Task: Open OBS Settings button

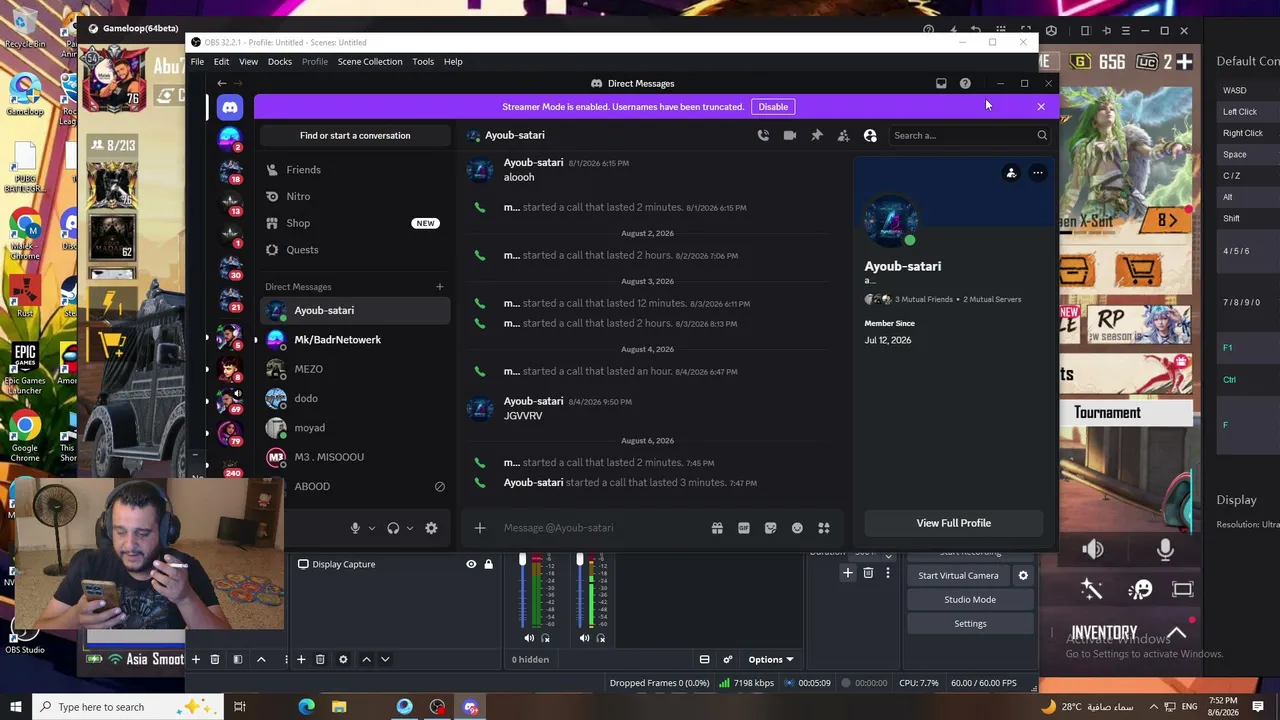Action: click(970, 624)
